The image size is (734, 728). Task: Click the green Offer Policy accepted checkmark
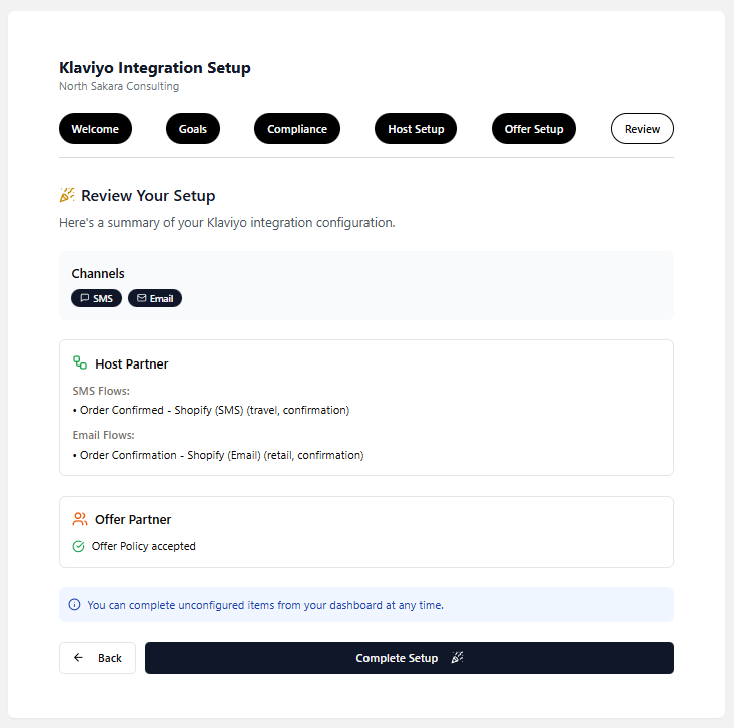pyautogui.click(x=79, y=547)
